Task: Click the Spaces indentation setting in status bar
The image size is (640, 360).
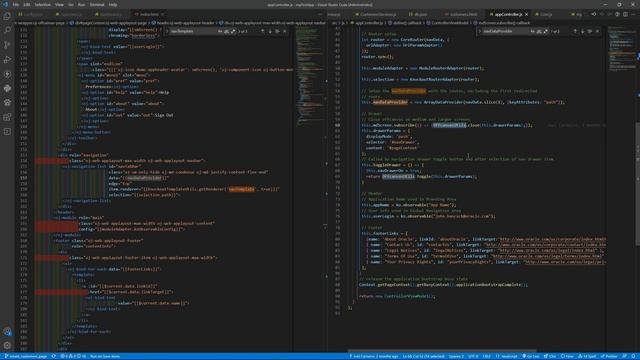Action: (456, 356)
